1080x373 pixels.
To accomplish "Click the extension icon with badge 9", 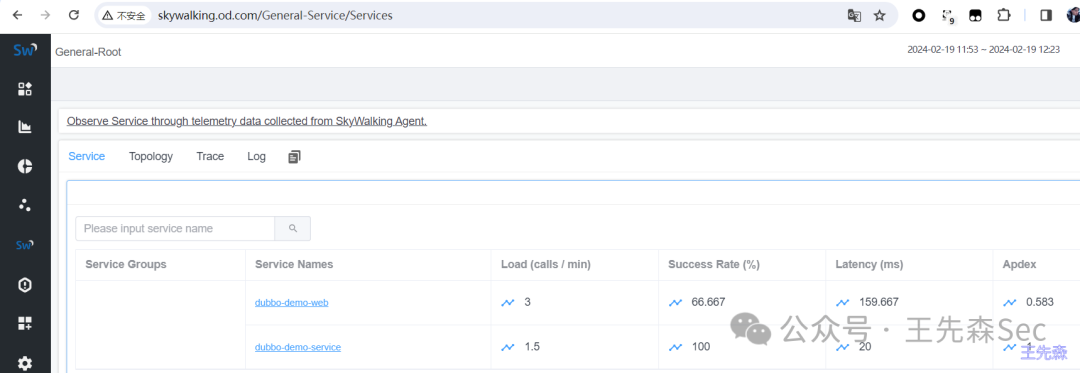I will pos(948,17).
